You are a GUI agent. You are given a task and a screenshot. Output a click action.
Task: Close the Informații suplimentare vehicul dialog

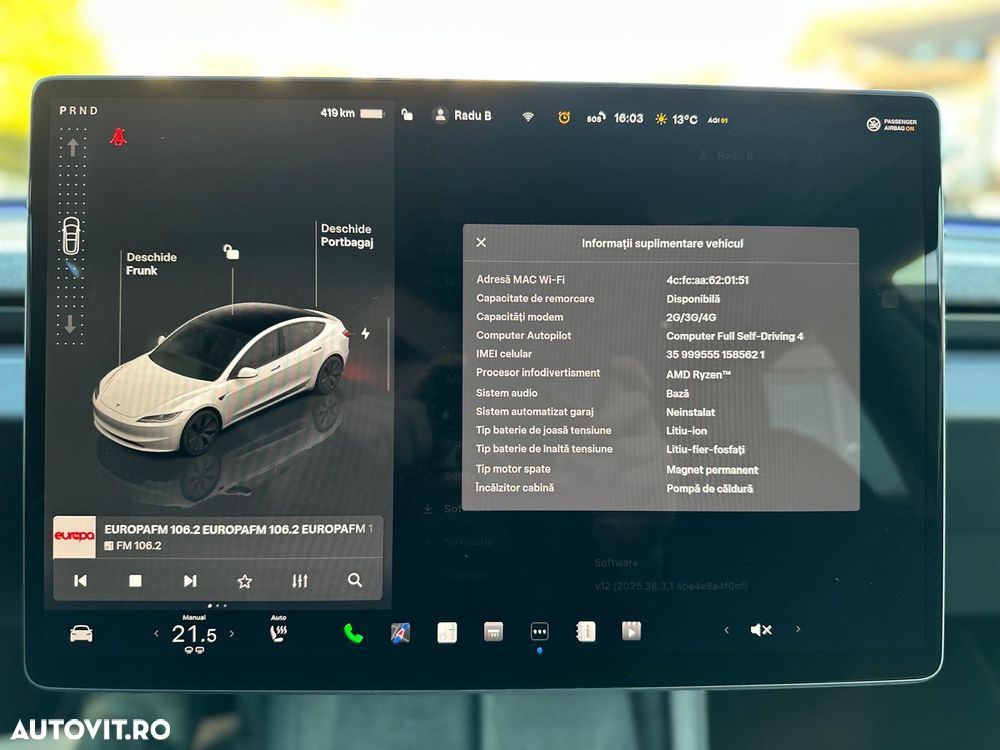click(x=482, y=242)
